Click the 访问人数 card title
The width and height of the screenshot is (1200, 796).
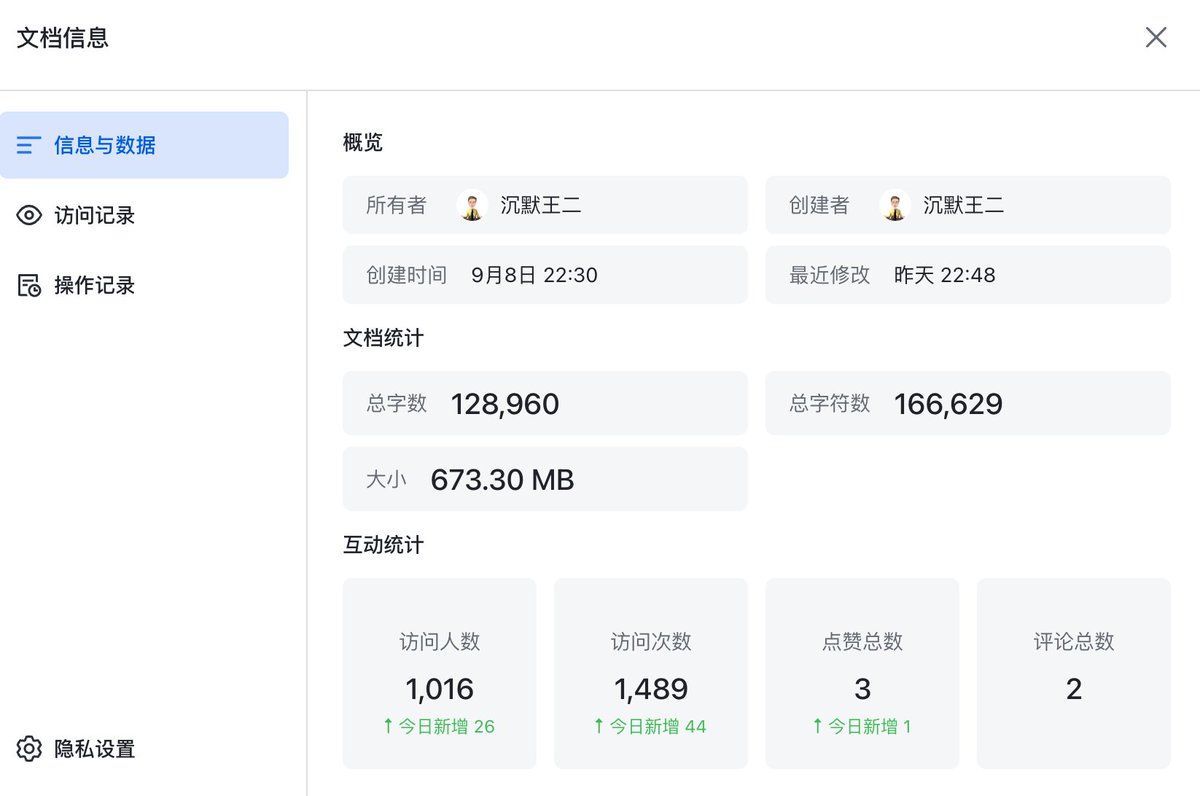pyautogui.click(x=440, y=642)
